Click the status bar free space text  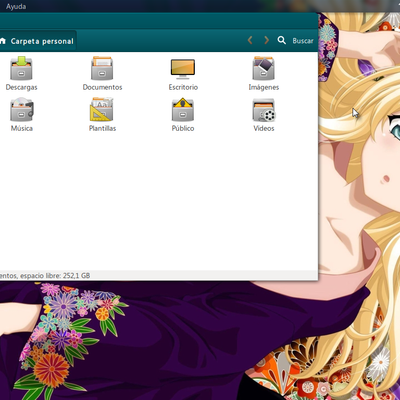coord(45,276)
